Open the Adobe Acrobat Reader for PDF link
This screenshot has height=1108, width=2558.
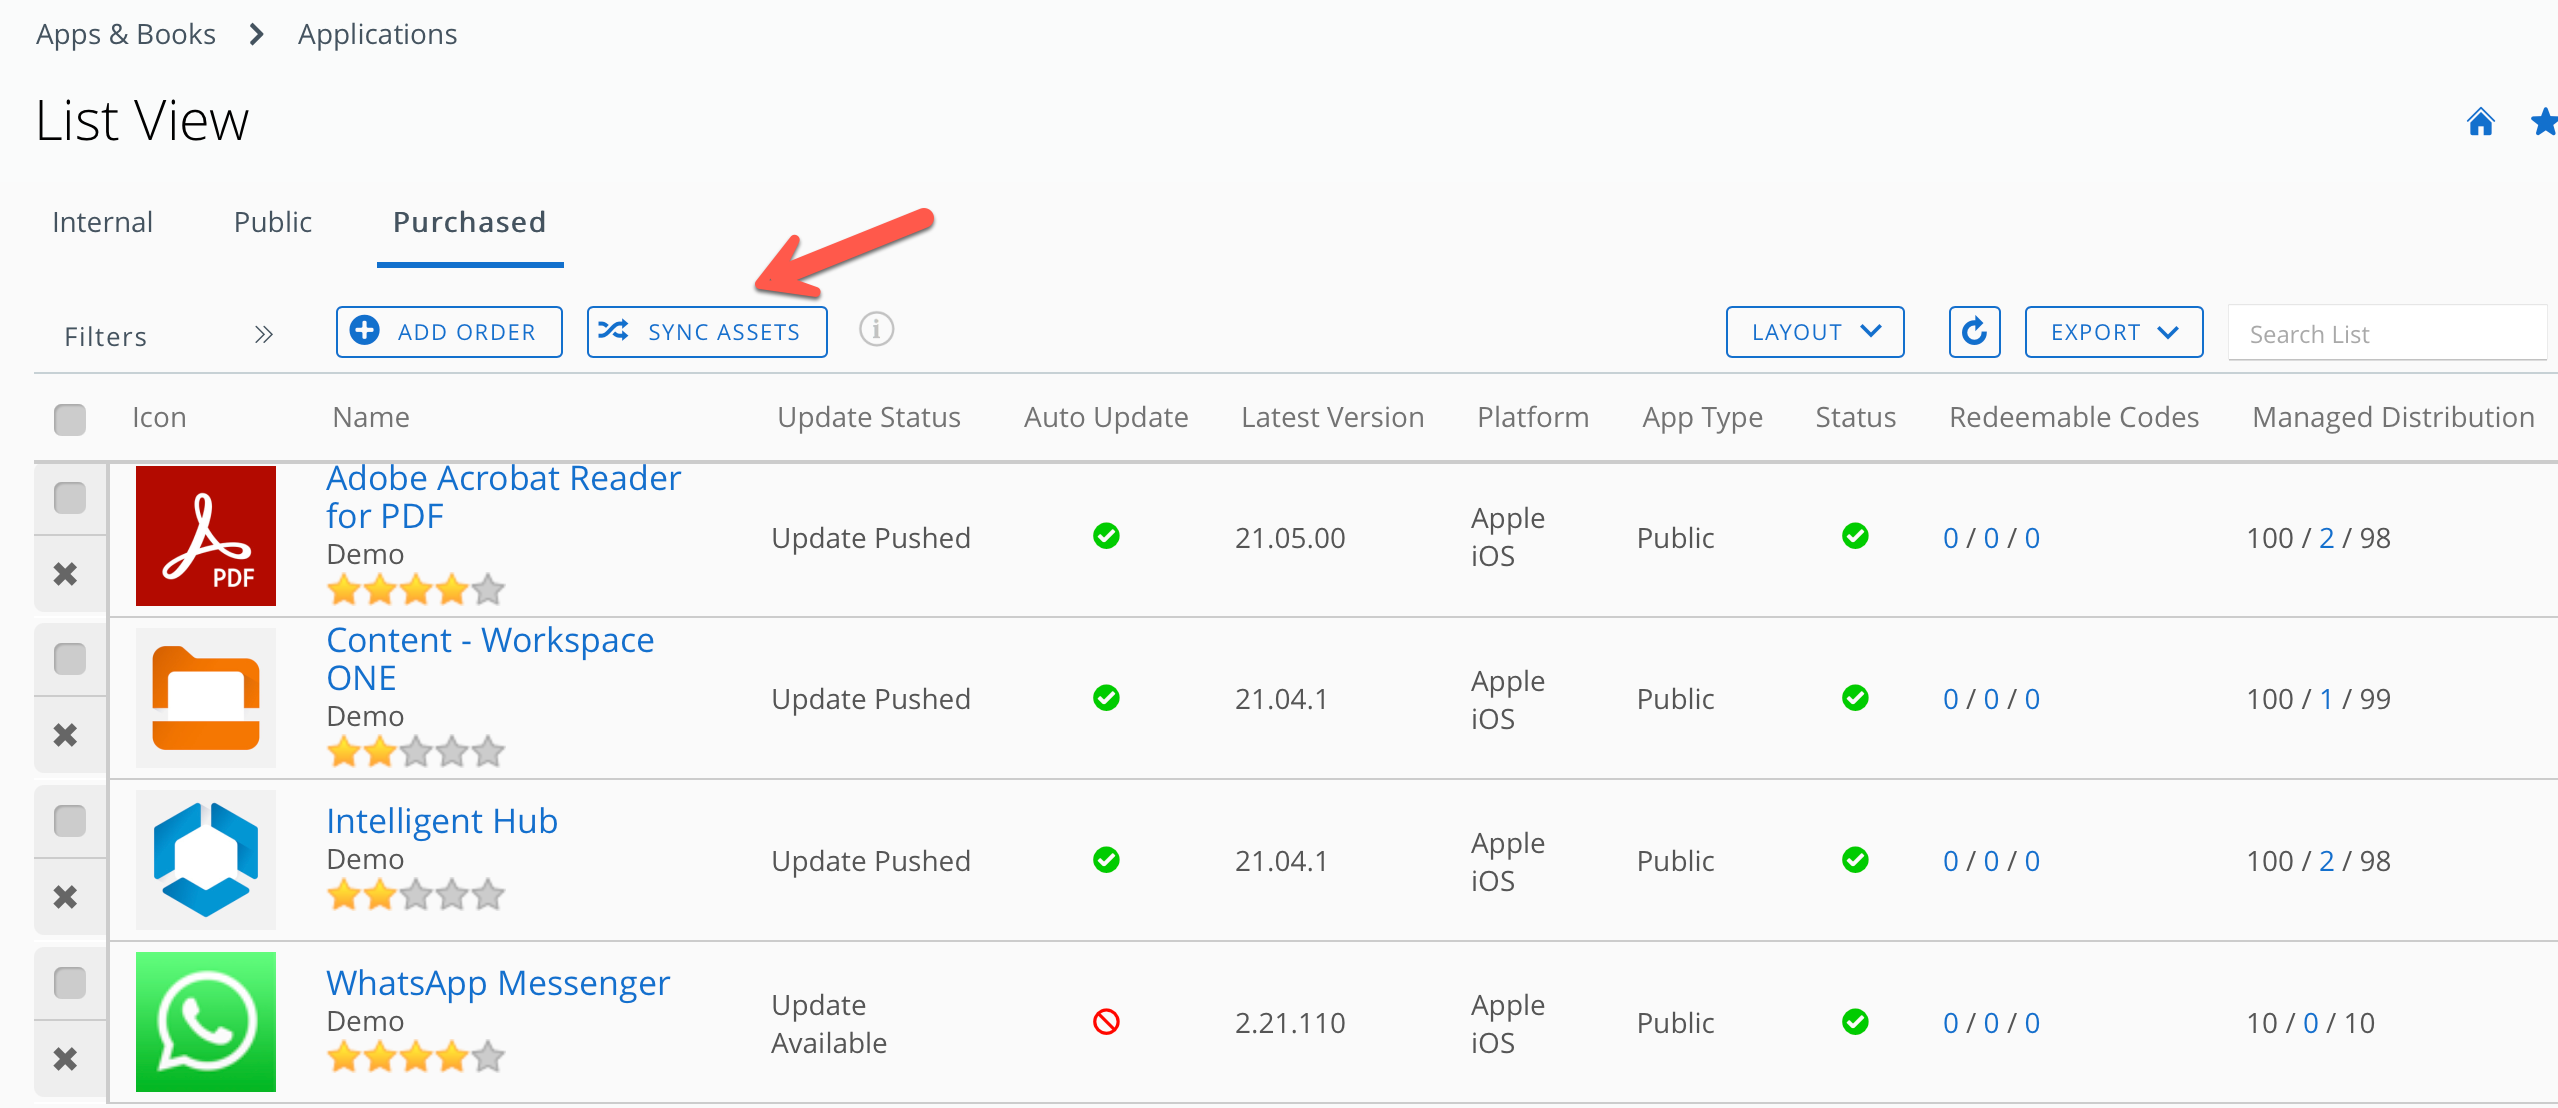click(503, 496)
